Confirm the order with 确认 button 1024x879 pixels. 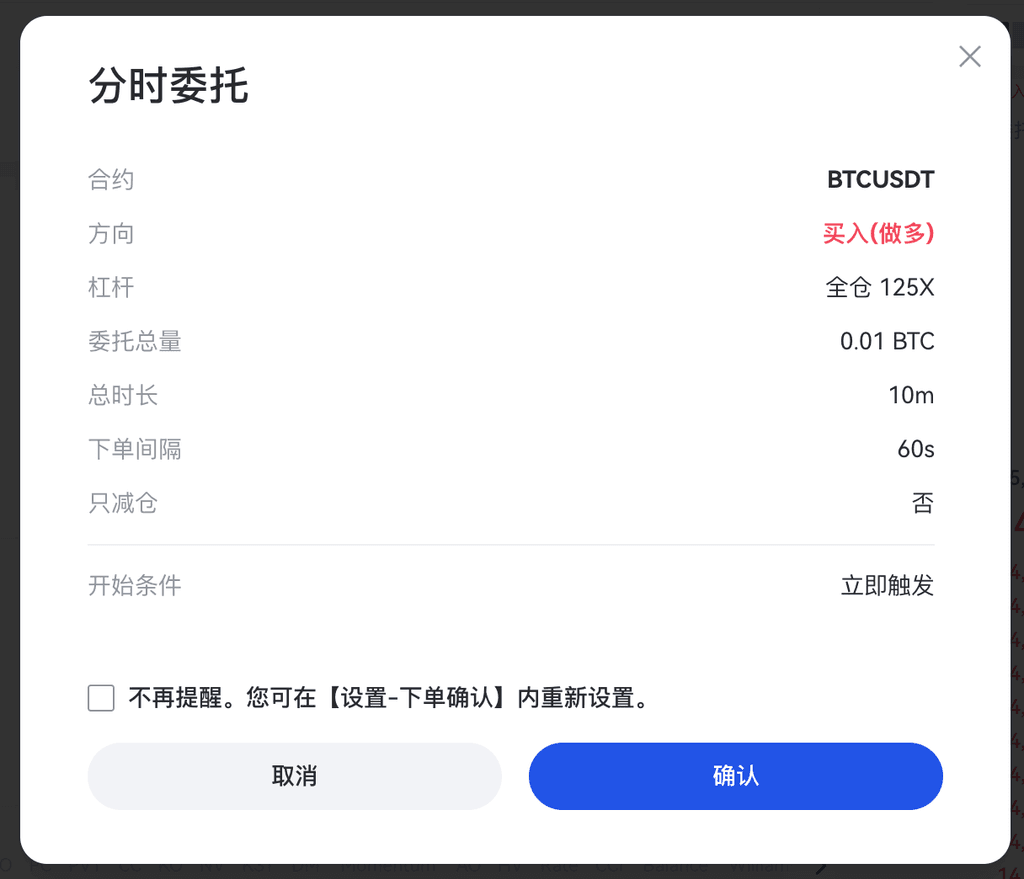pos(735,776)
